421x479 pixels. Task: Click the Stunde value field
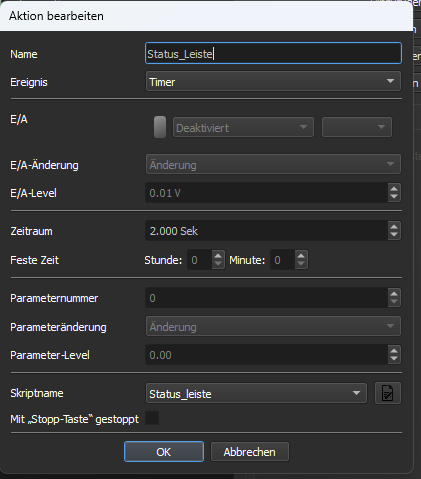coord(200,260)
